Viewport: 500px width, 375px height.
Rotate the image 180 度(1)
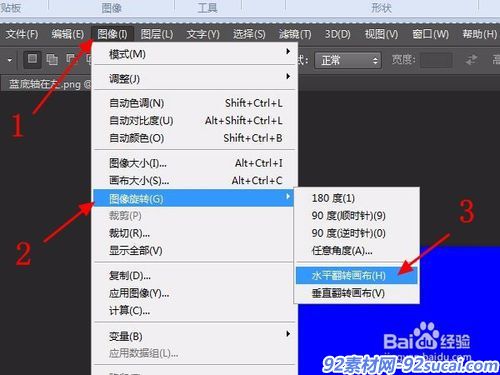(357, 198)
